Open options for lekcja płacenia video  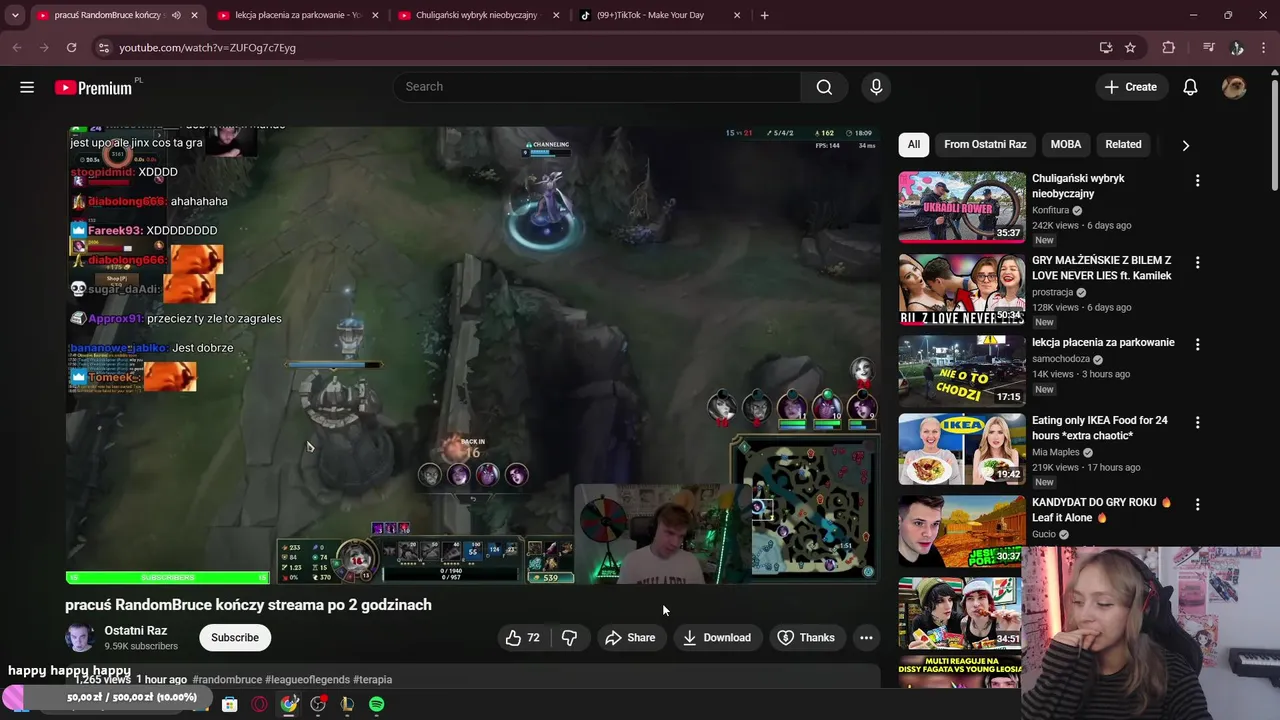pyautogui.click(x=1197, y=344)
